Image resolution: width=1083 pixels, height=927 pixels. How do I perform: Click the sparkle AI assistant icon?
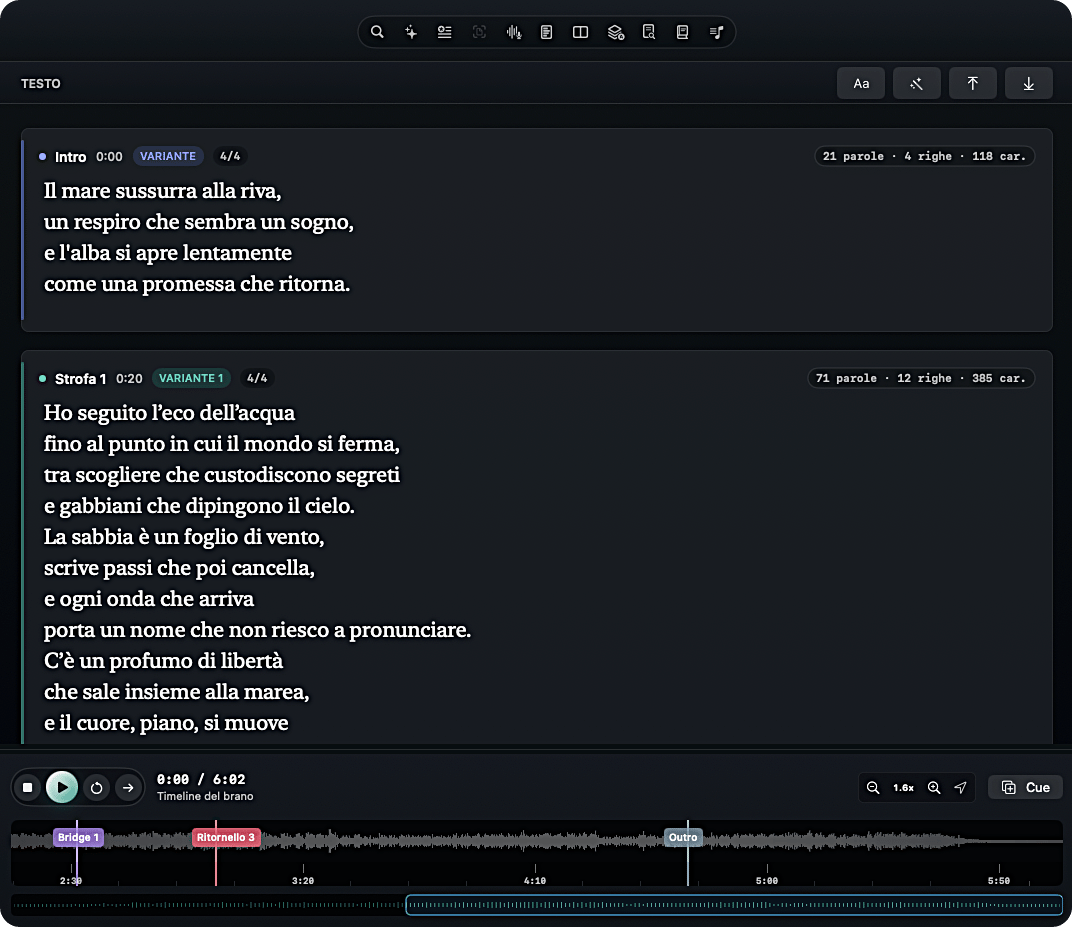point(411,32)
